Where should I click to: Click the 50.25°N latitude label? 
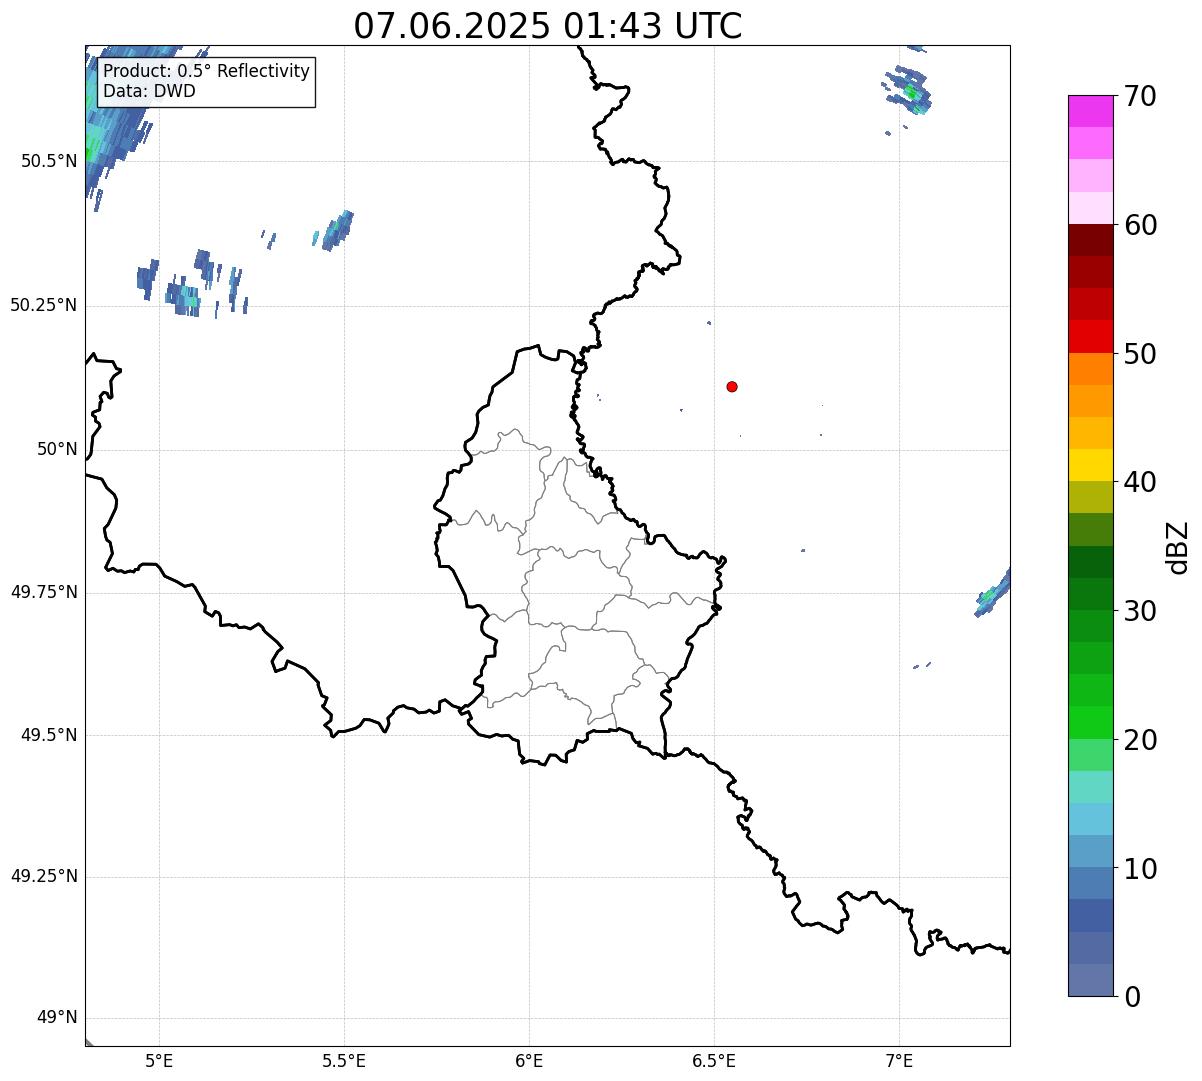43,305
